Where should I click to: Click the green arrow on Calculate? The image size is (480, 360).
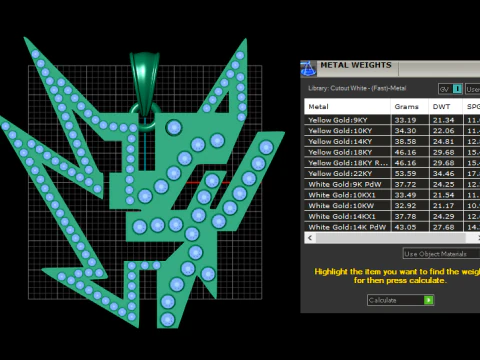(x=428, y=300)
